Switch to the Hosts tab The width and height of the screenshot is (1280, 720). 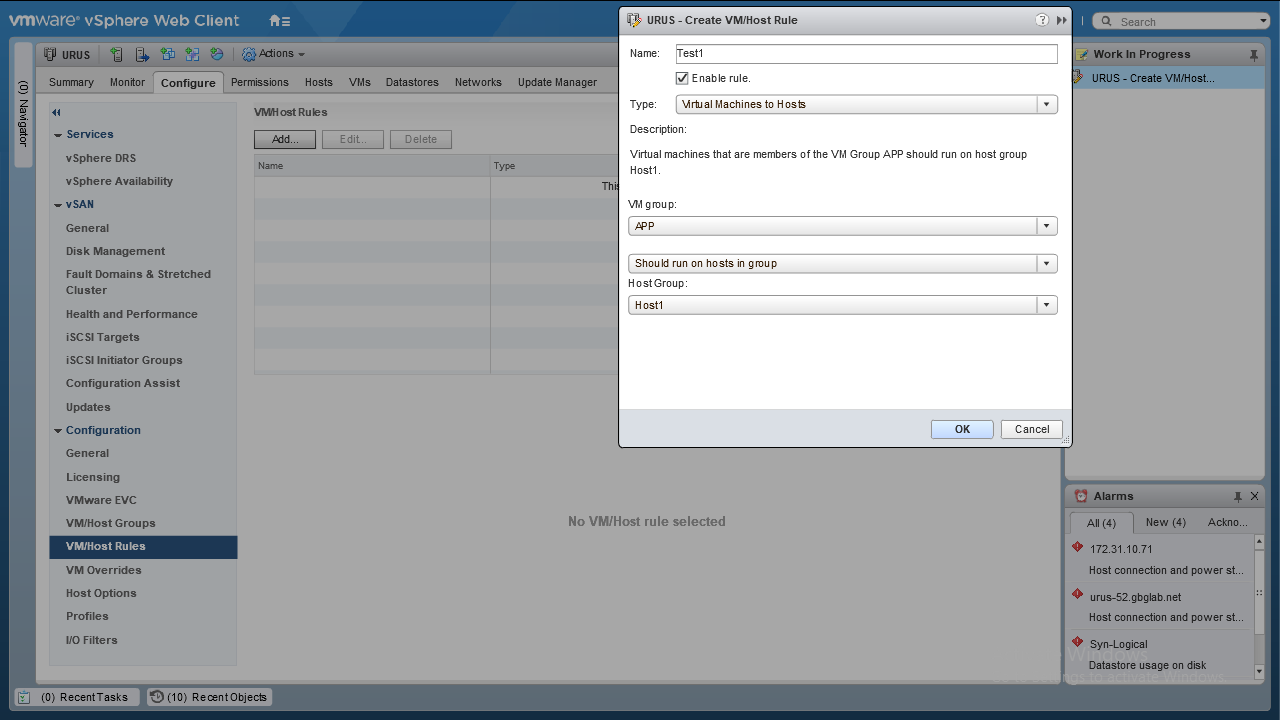319,82
